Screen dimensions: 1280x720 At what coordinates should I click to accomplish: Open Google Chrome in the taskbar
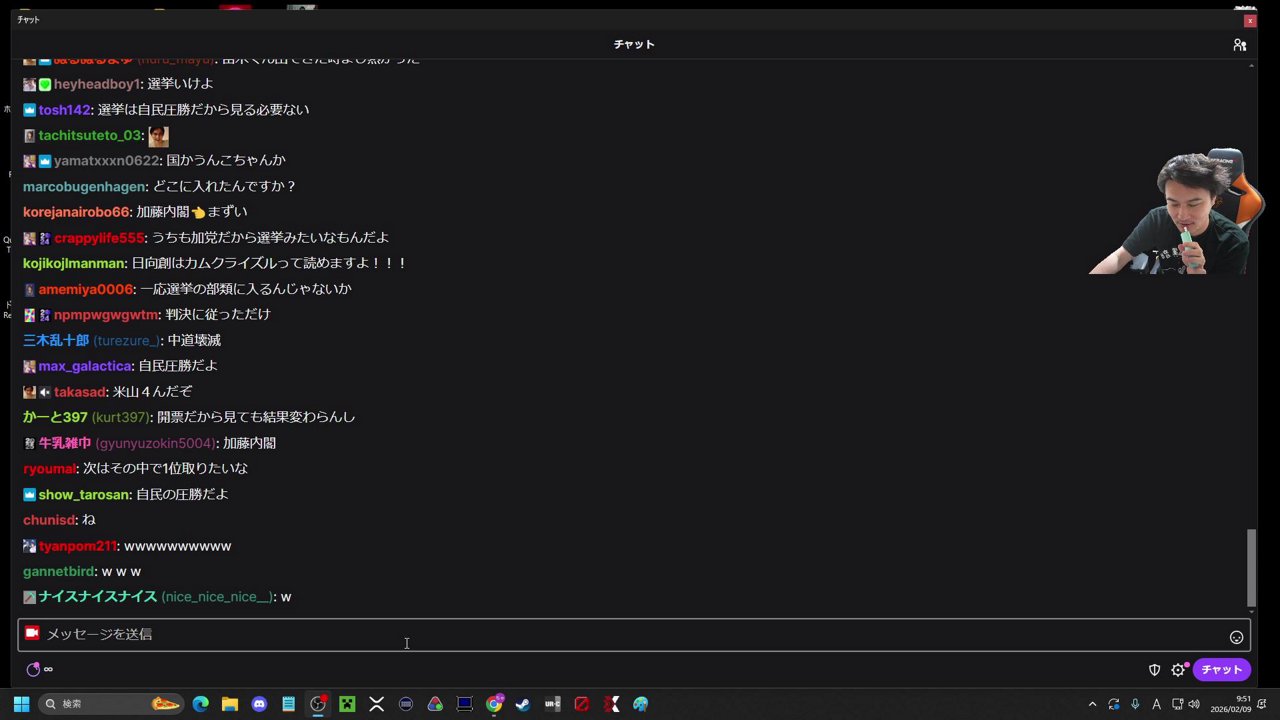(x=493, y=704)
